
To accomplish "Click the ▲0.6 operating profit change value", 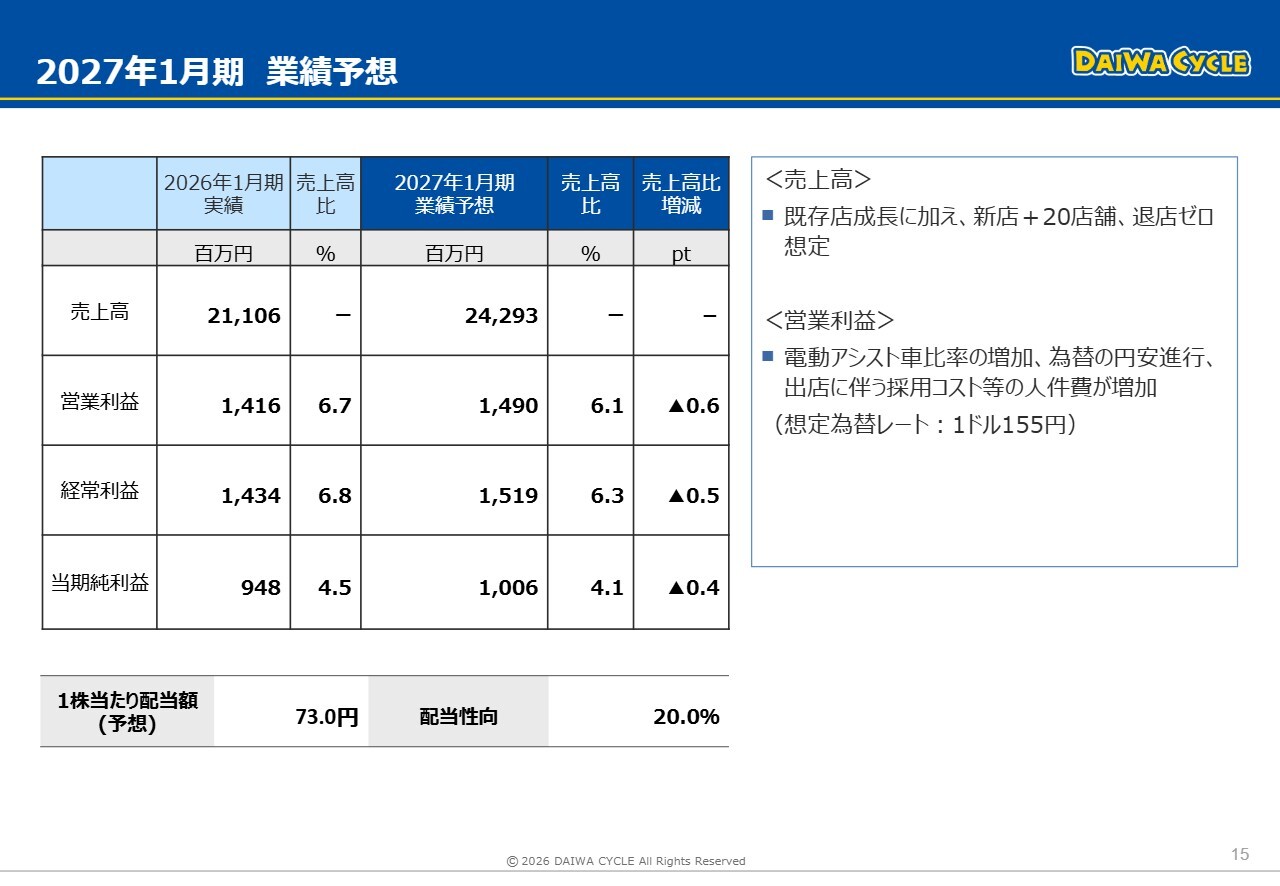I will (x=693, y=406).
